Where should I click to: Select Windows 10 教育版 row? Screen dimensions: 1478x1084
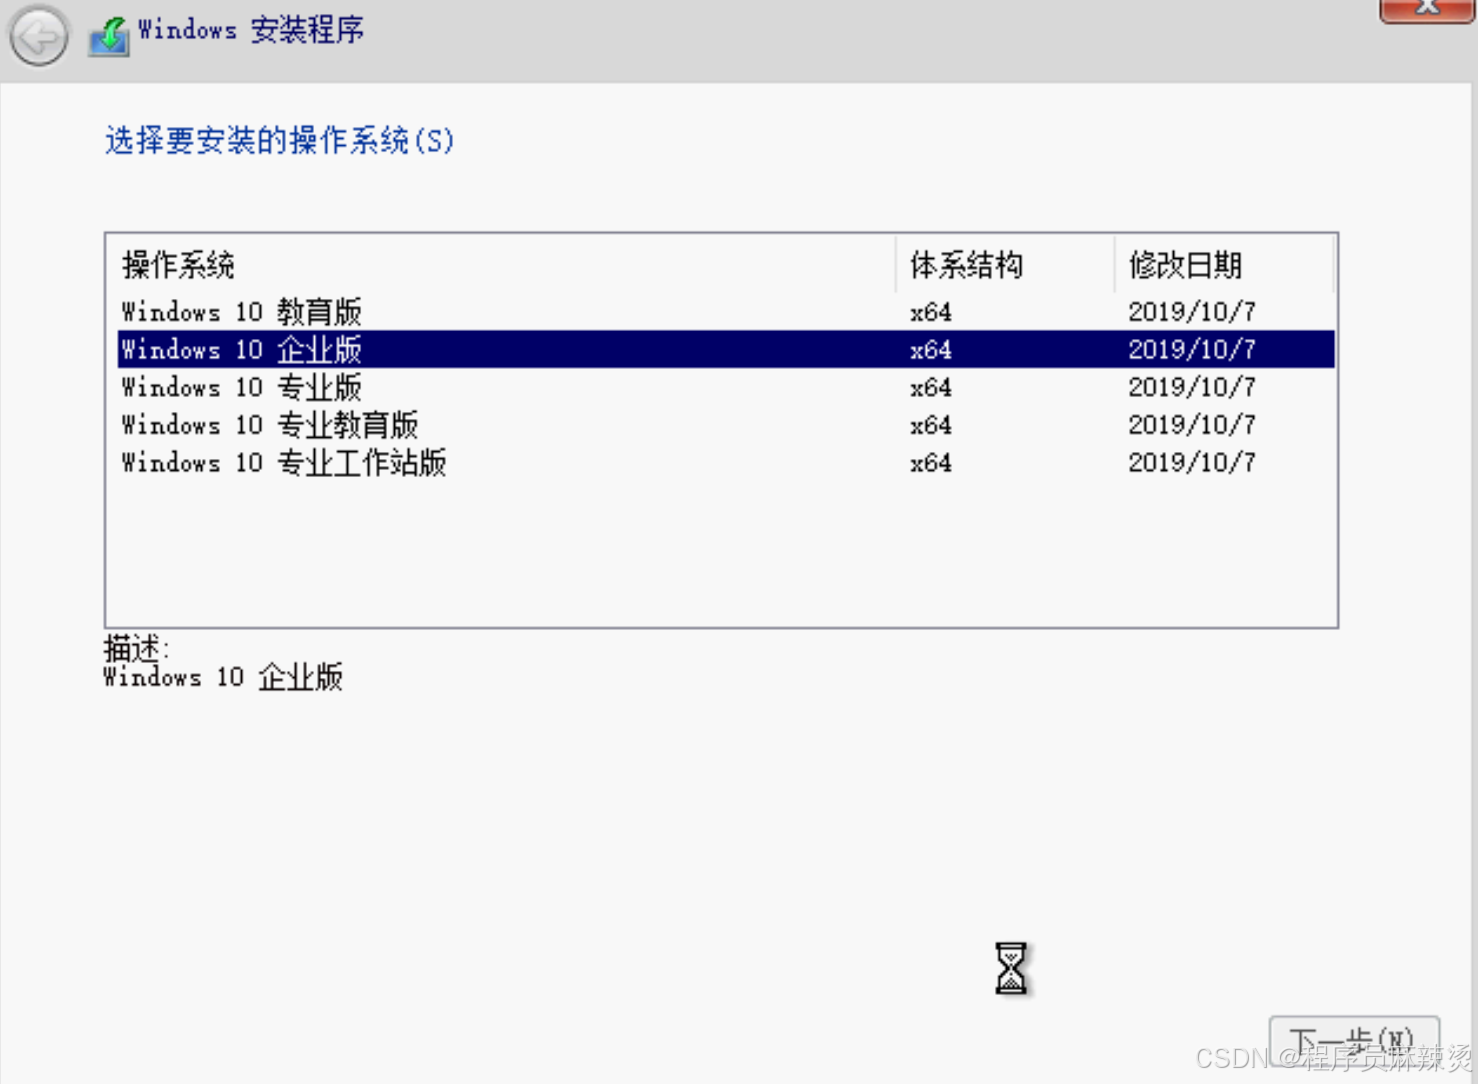[x=726, y=311]
